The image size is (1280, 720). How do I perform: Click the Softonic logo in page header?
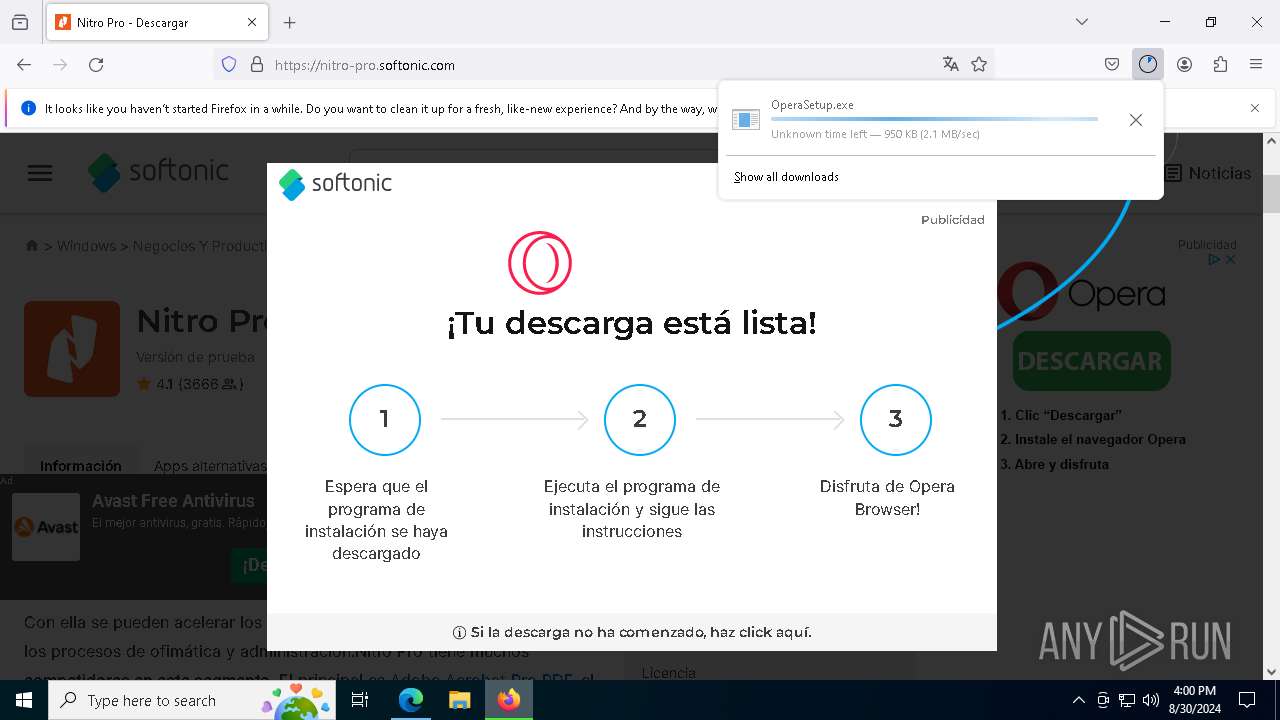[x=158, y=172]
